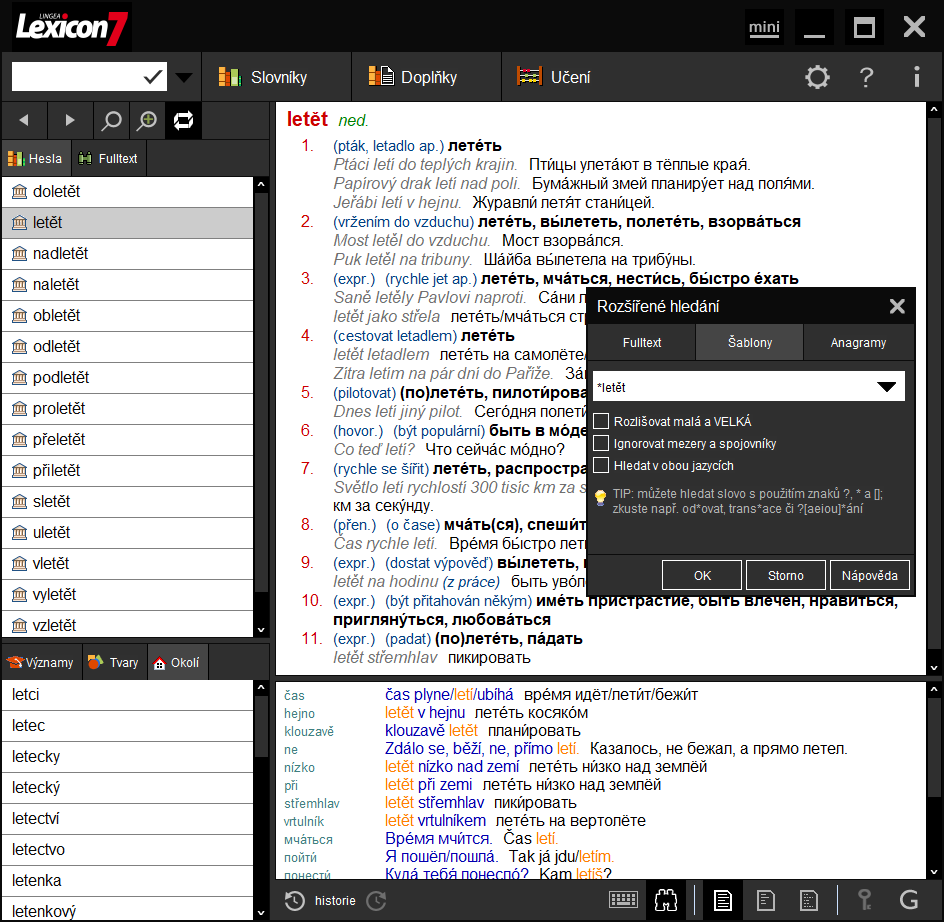This screenshot has height=922, width=944.
Task: Switch to the Hesla tab
Action: tap(36, 158)
